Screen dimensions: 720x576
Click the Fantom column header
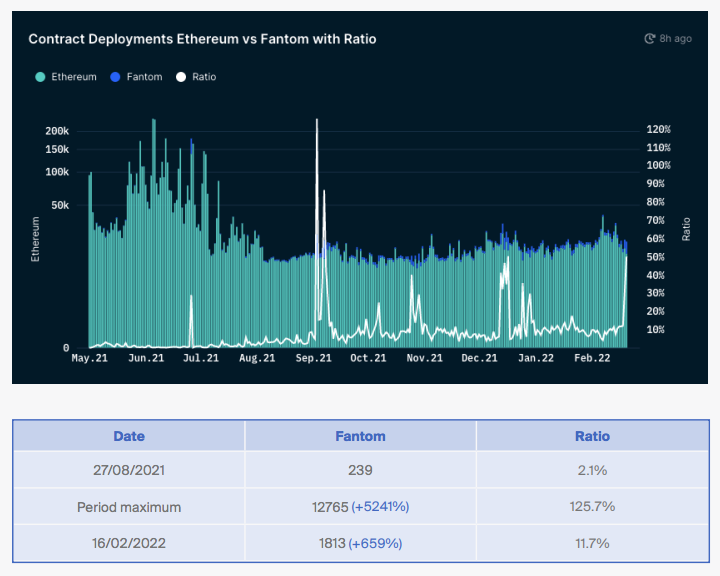click(x=360, y=436)
